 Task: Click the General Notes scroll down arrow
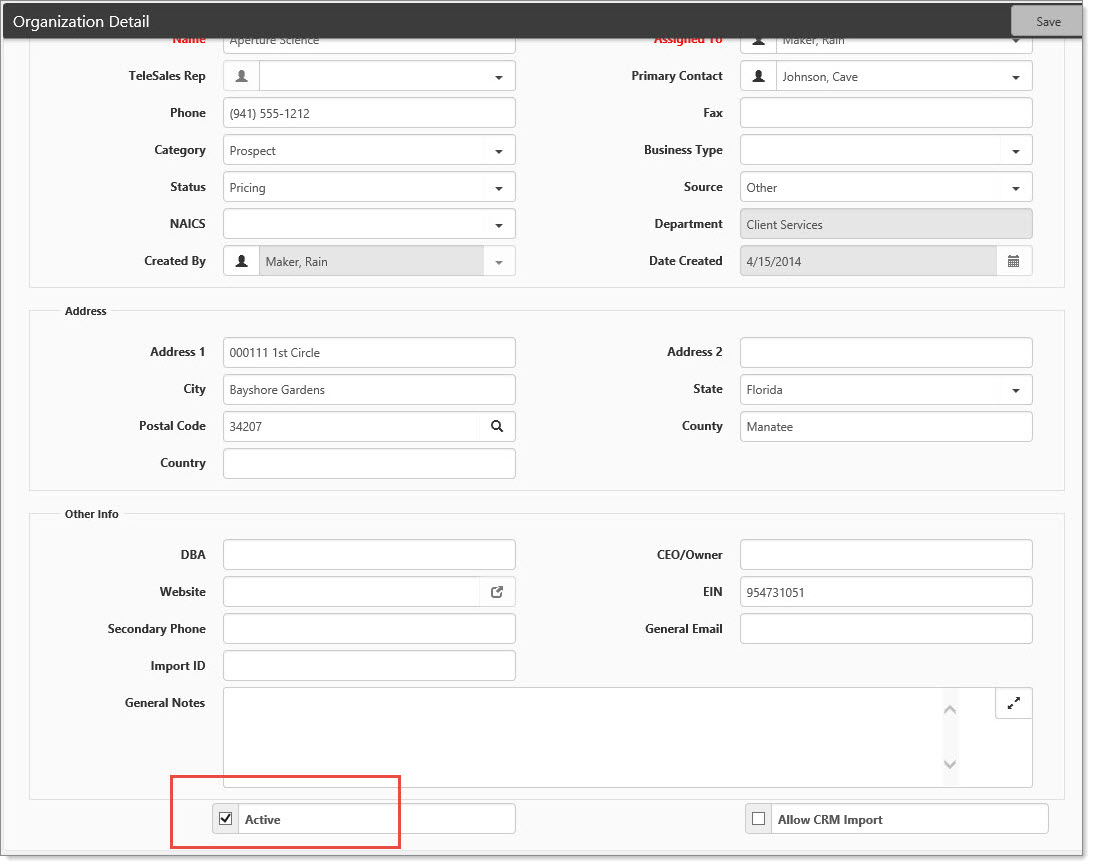point(949,764)
